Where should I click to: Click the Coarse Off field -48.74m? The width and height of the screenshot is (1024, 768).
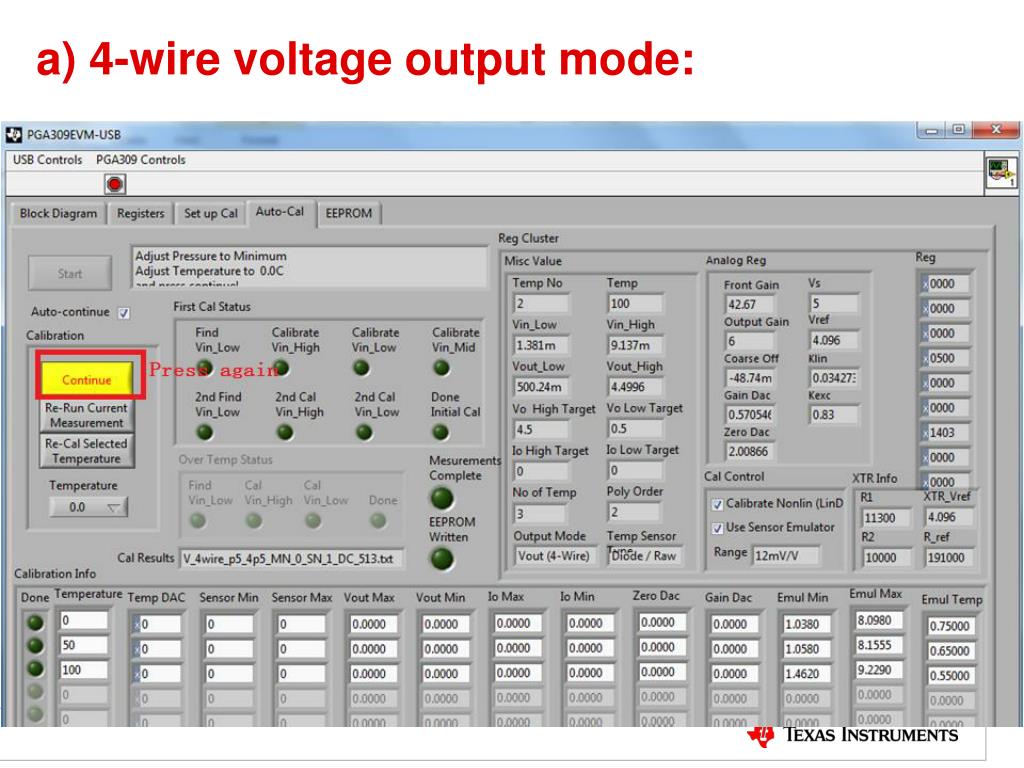pos(750,378)
